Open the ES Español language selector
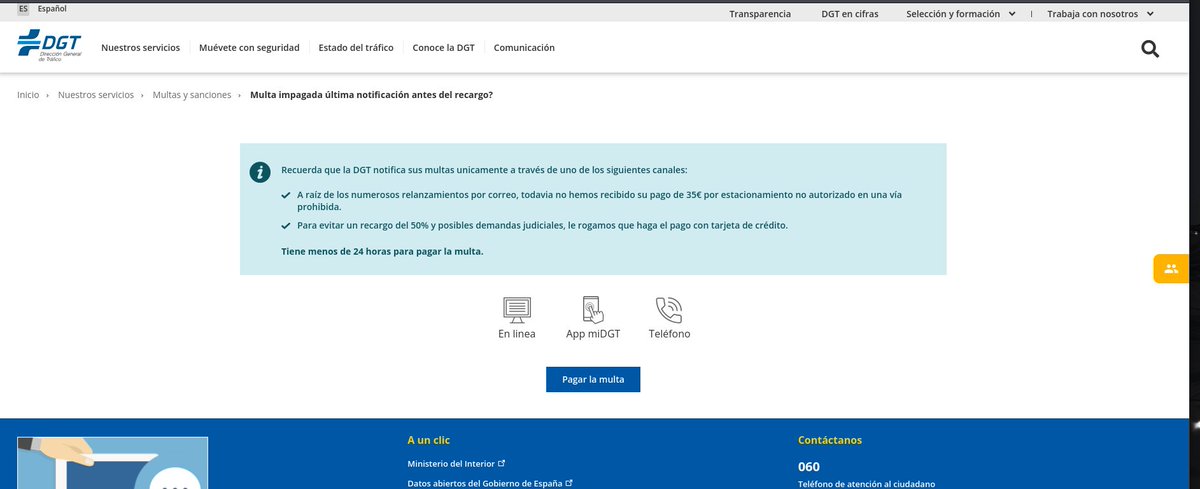Screen dimensions: 1200x489 42,8
